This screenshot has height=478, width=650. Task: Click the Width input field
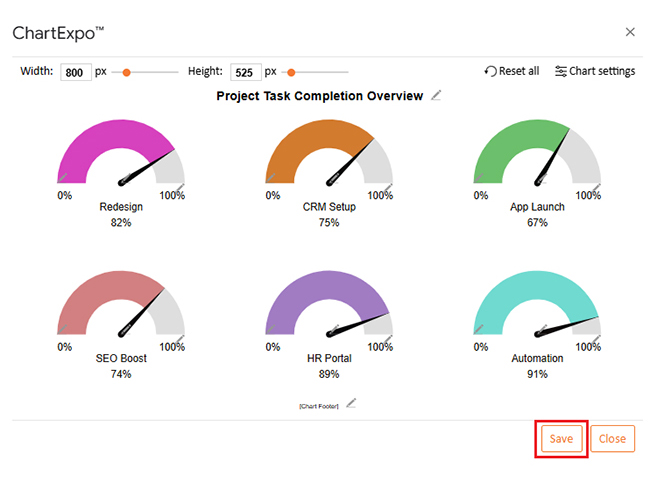pos(76,72)
